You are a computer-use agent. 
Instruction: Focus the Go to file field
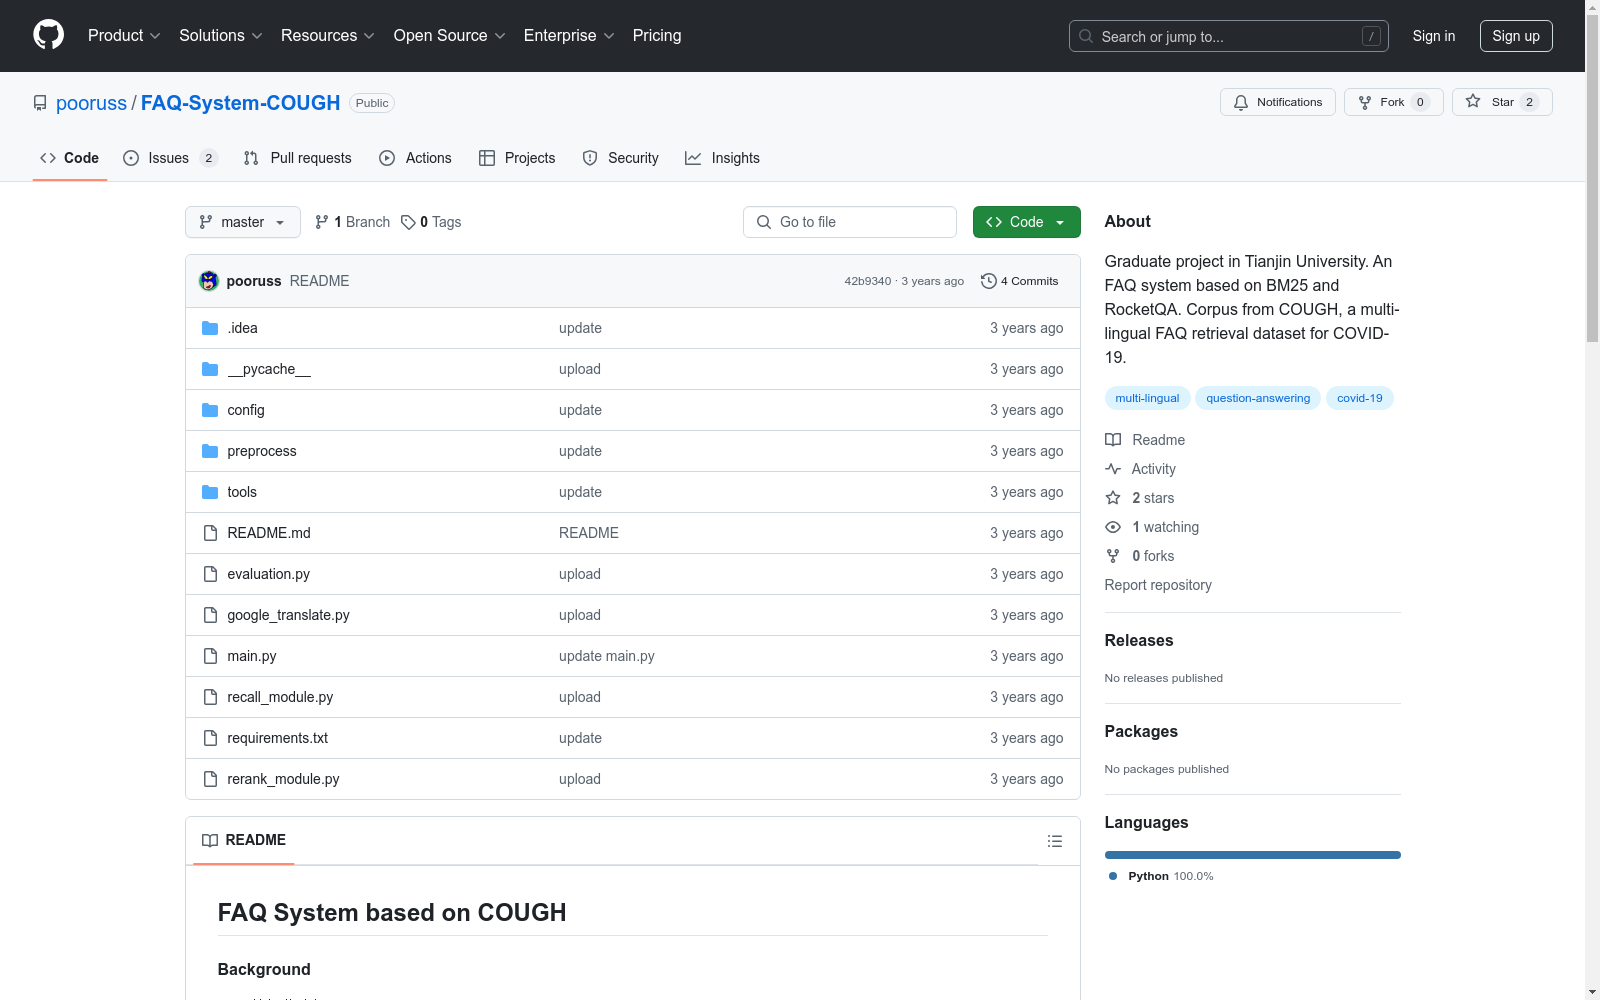click(850, 222)
